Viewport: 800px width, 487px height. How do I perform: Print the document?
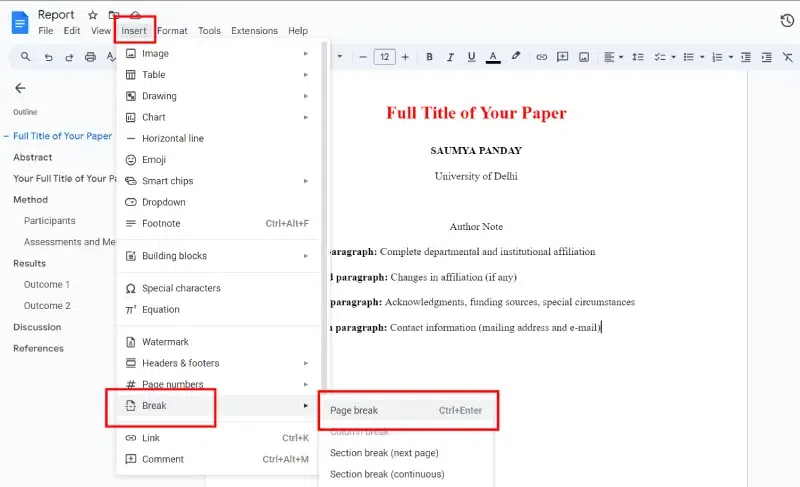[90, 57]
